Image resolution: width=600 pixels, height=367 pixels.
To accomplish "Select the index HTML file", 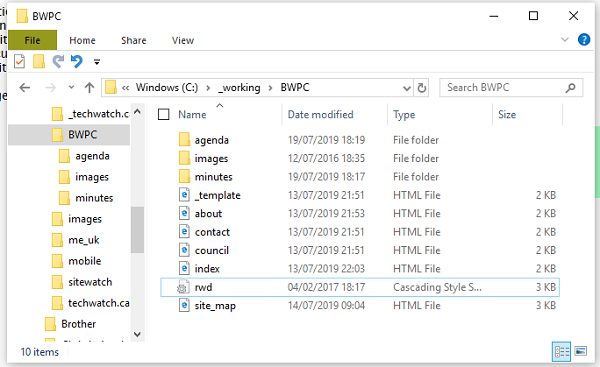I will [207, 269].
